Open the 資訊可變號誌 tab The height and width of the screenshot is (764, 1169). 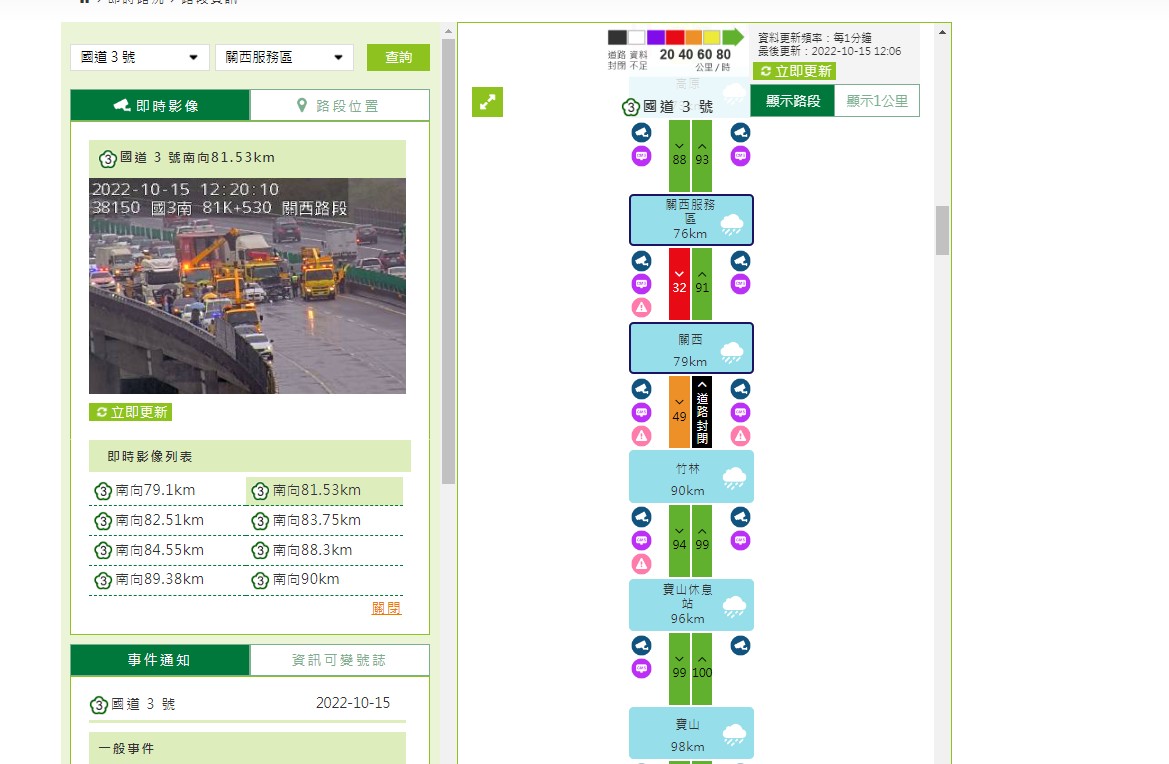coord(340,660)
